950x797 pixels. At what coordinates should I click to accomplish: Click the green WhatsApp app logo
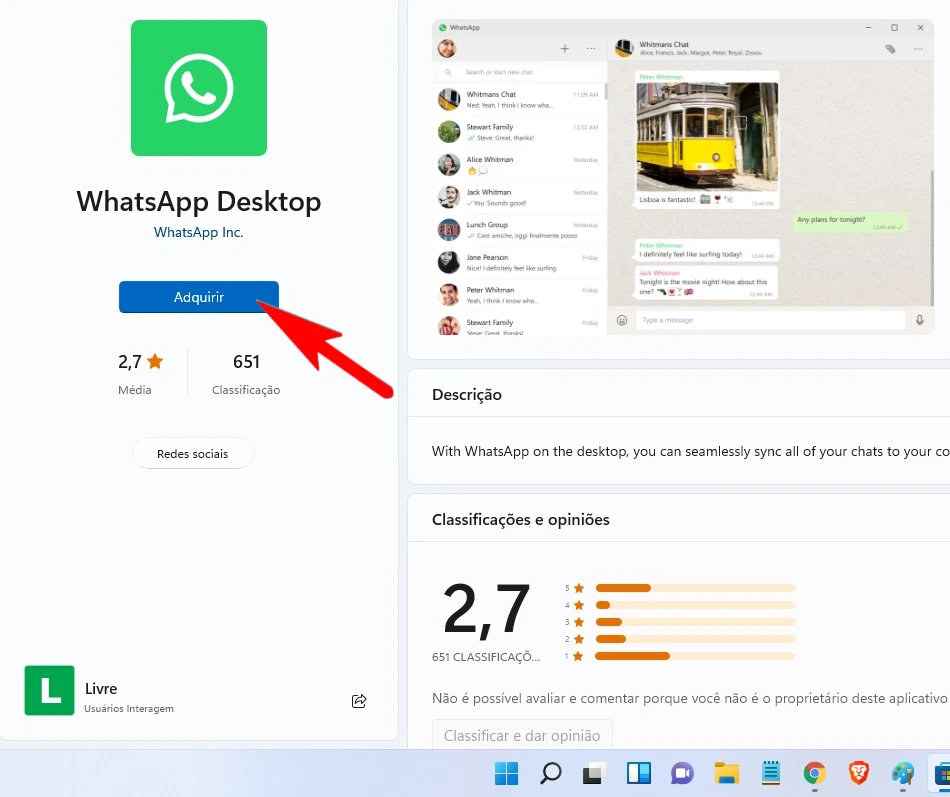pyautogui.click(x=199, y=88)
